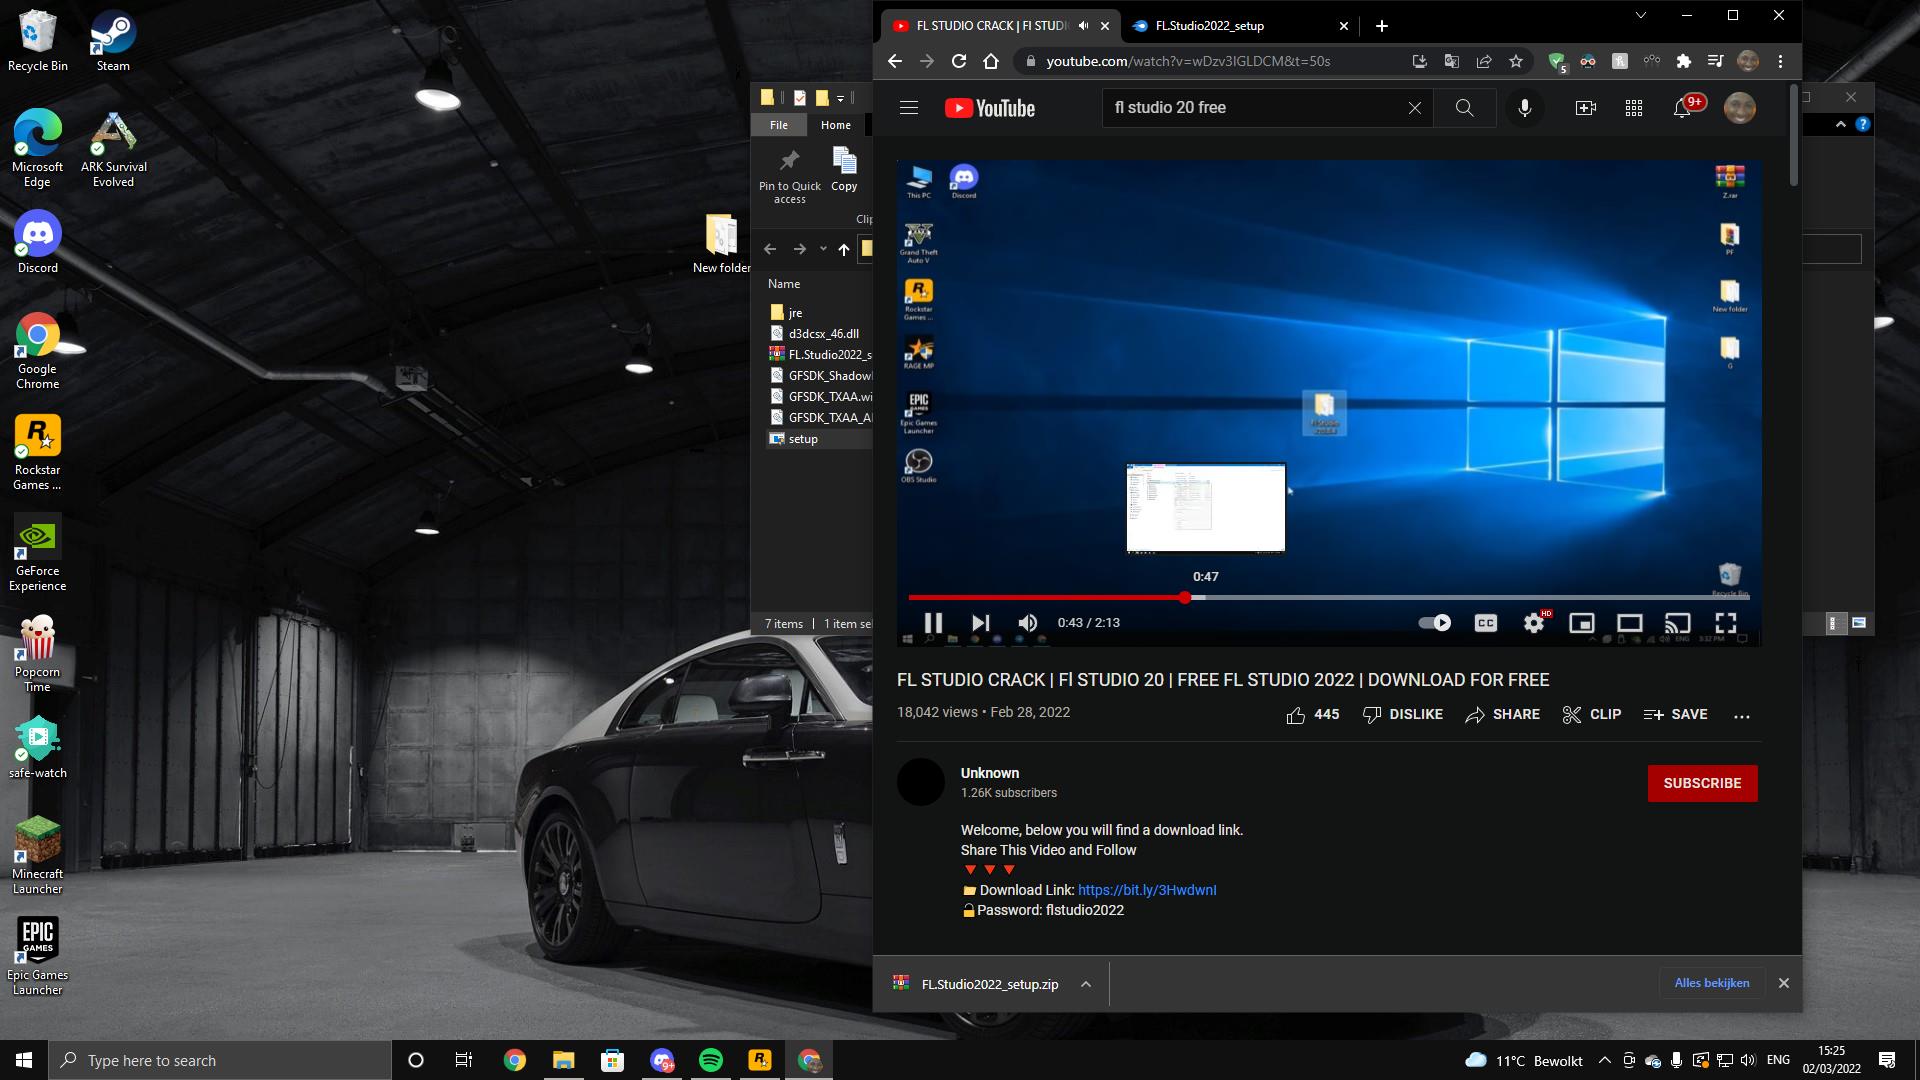Skip to next video
1920x1080 pixels.
tap(980, 623)
